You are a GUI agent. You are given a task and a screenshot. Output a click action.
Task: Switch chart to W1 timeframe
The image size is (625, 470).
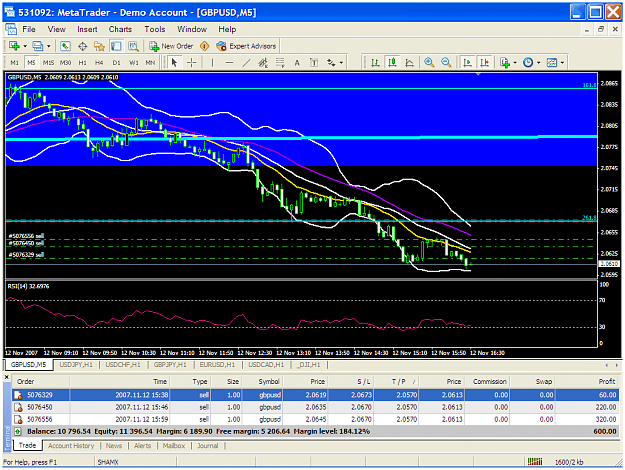134,63
